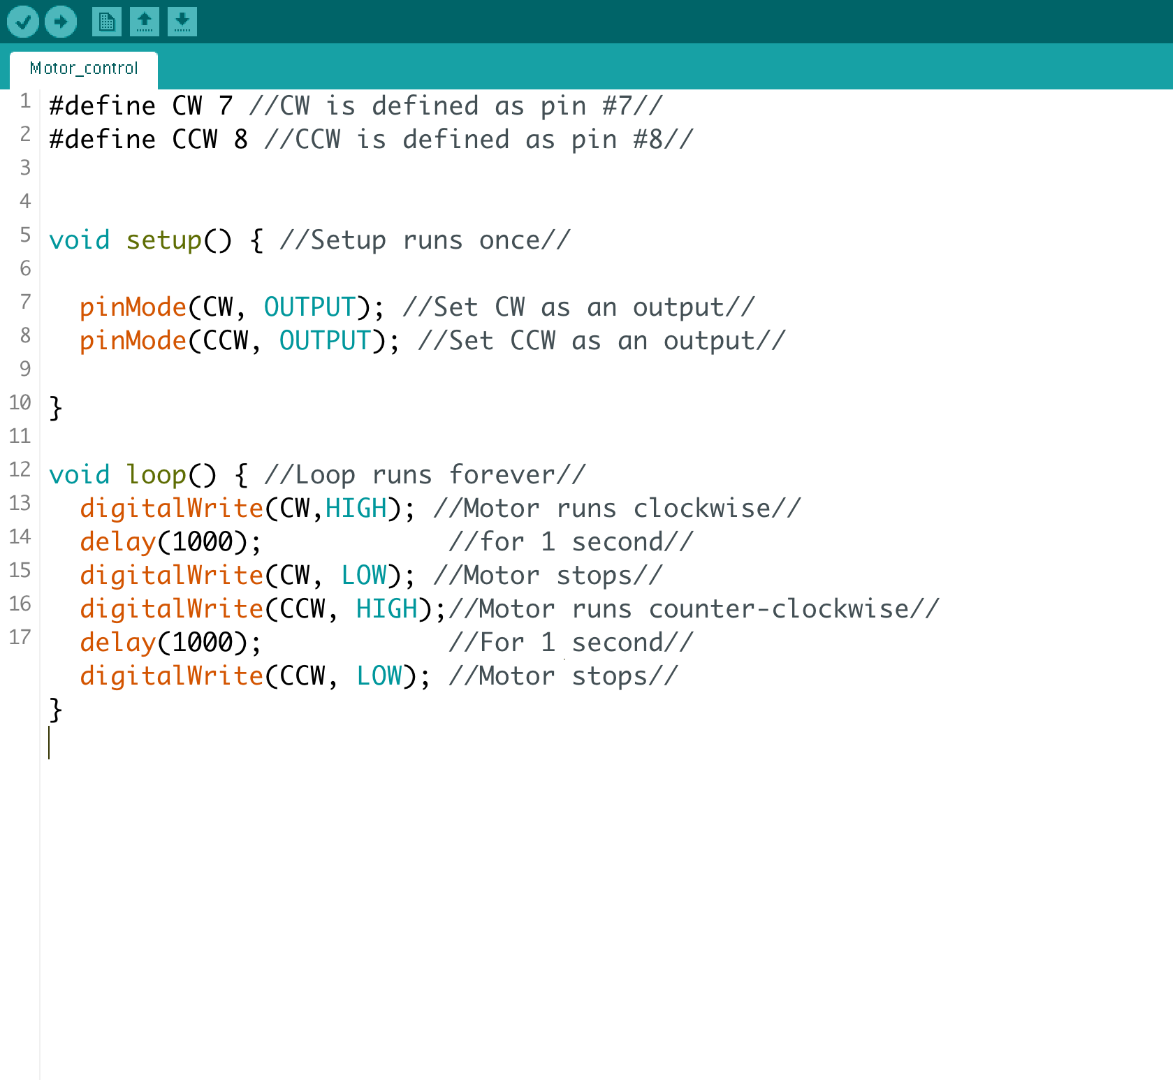Click the Verify checkmark icon
The image size is (1173, 1080).
pyautogui.click(x=22, y=22)
